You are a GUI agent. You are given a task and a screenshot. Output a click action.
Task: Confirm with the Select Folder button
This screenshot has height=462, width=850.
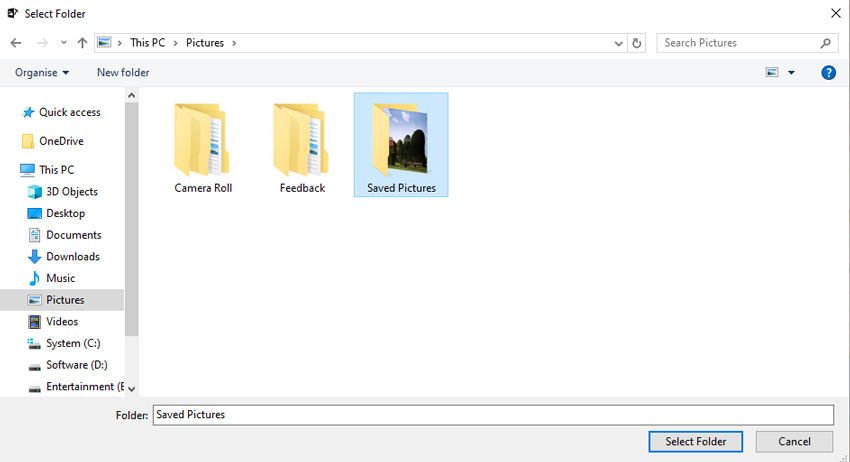[x=696, y=441]
